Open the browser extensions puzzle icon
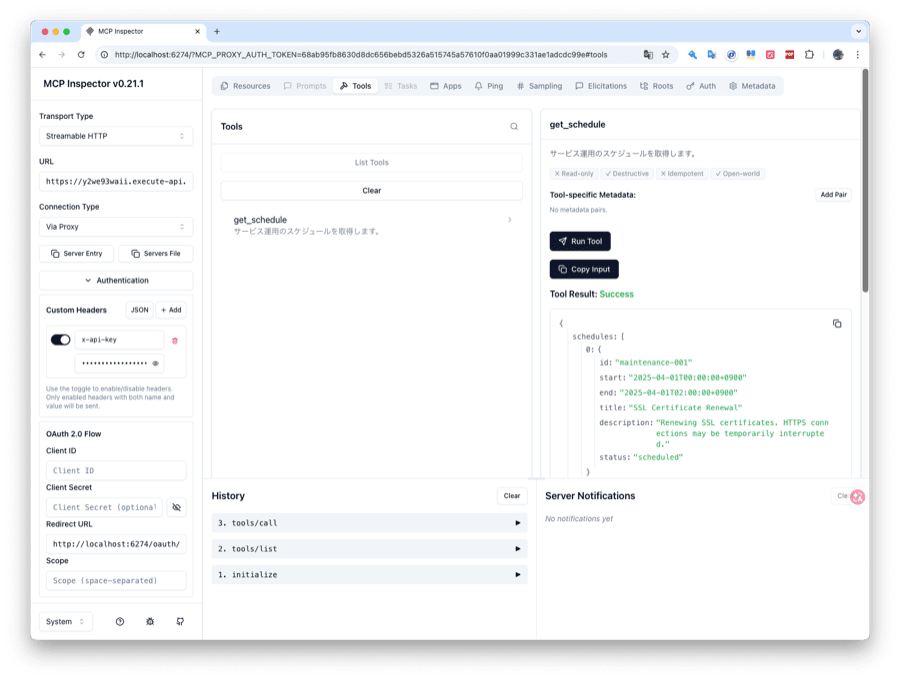This screenshot has width=900, height=680. (809, 55)
